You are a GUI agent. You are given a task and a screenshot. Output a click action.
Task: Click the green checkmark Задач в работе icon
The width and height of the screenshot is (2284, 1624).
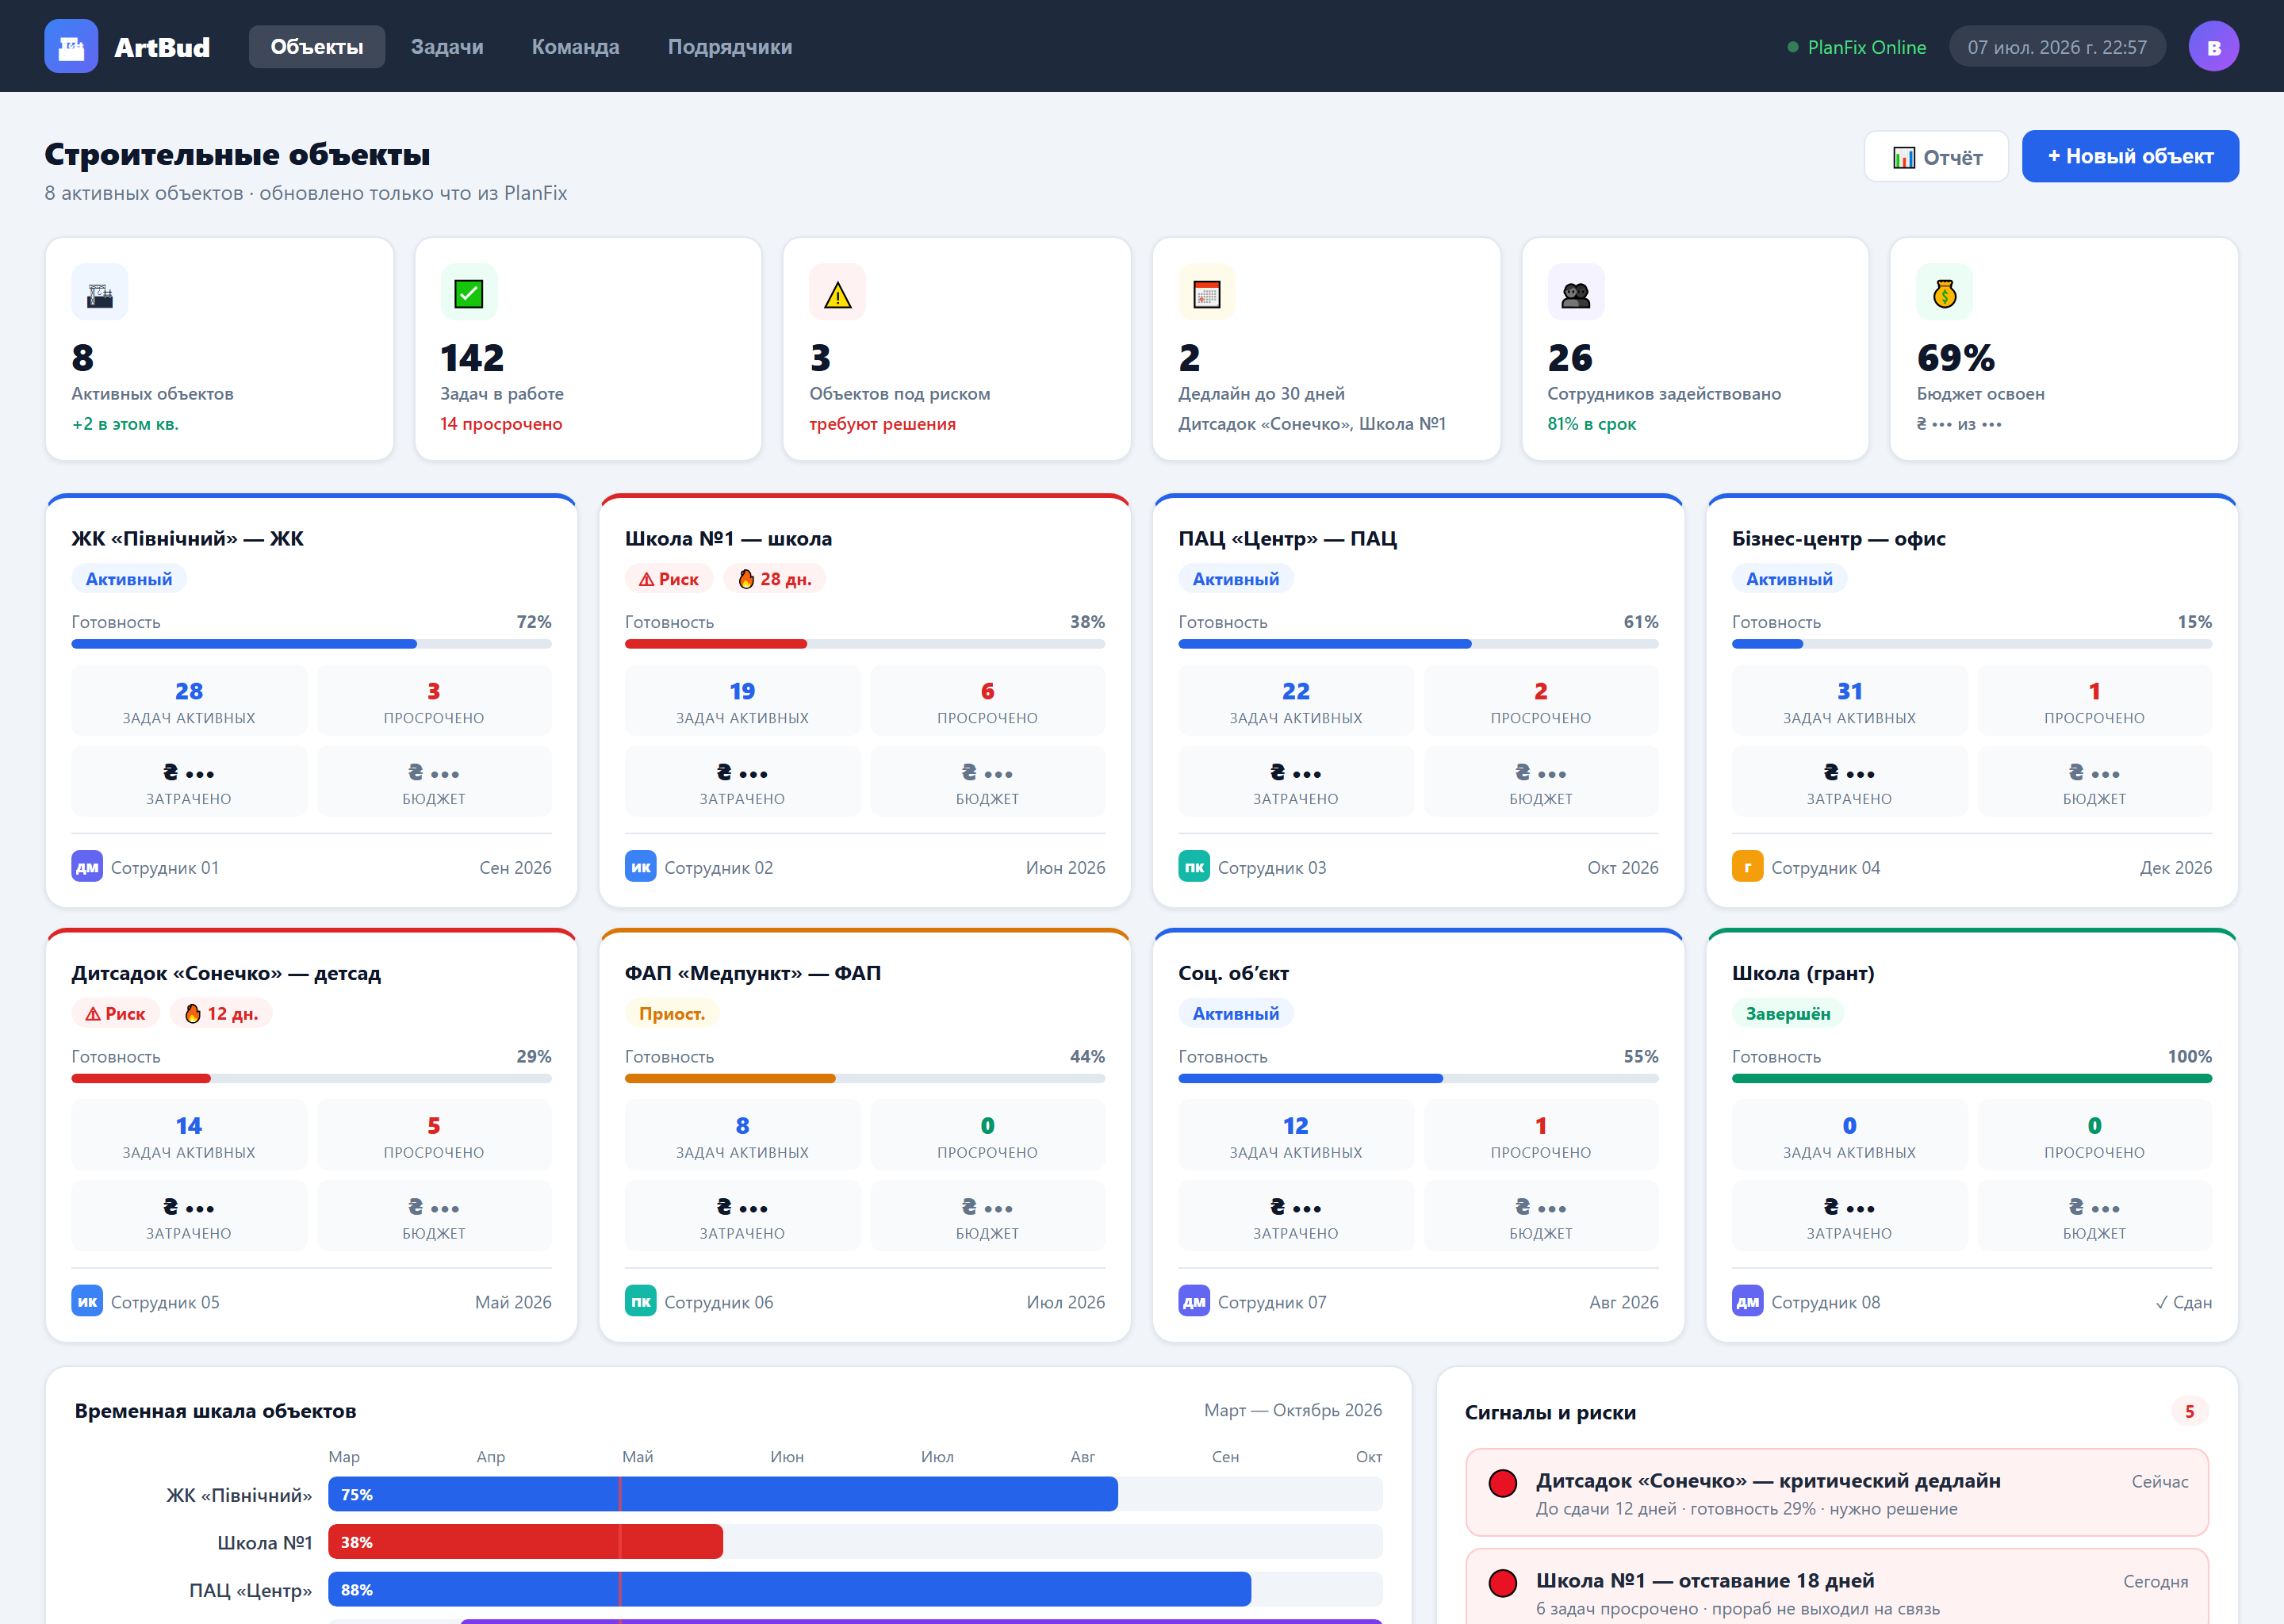[x=469, y=292]
